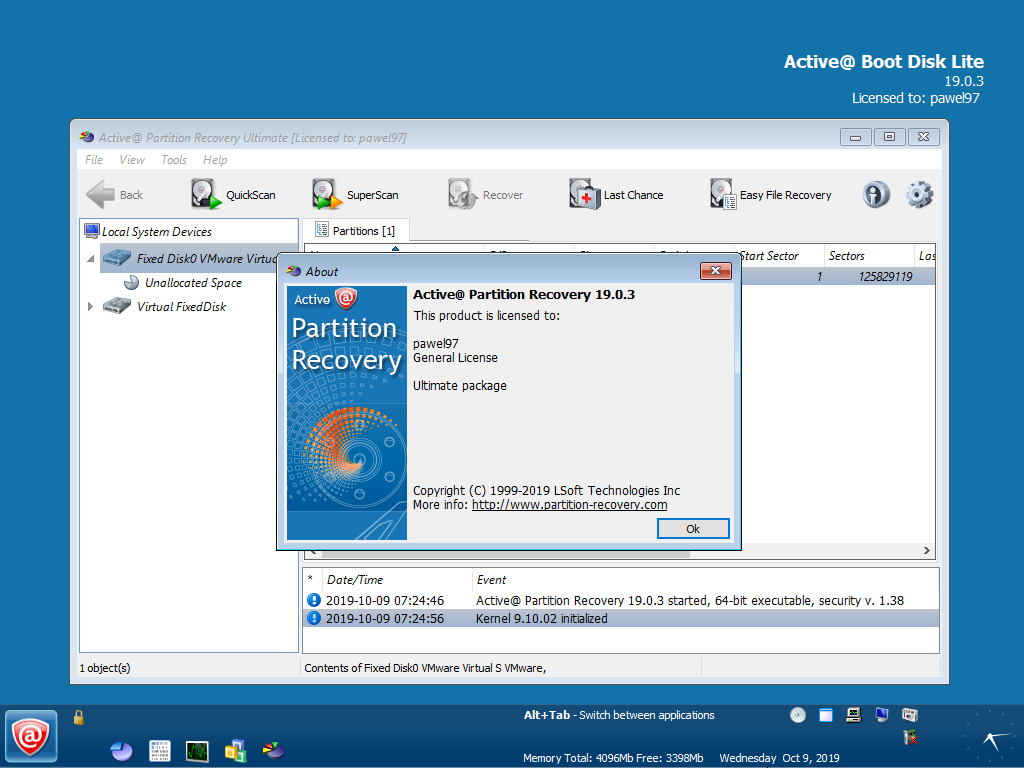Collapse the Fixed Disk0 tree node
The width and height of the screenshot is (1024, 768).
[91, 259]
